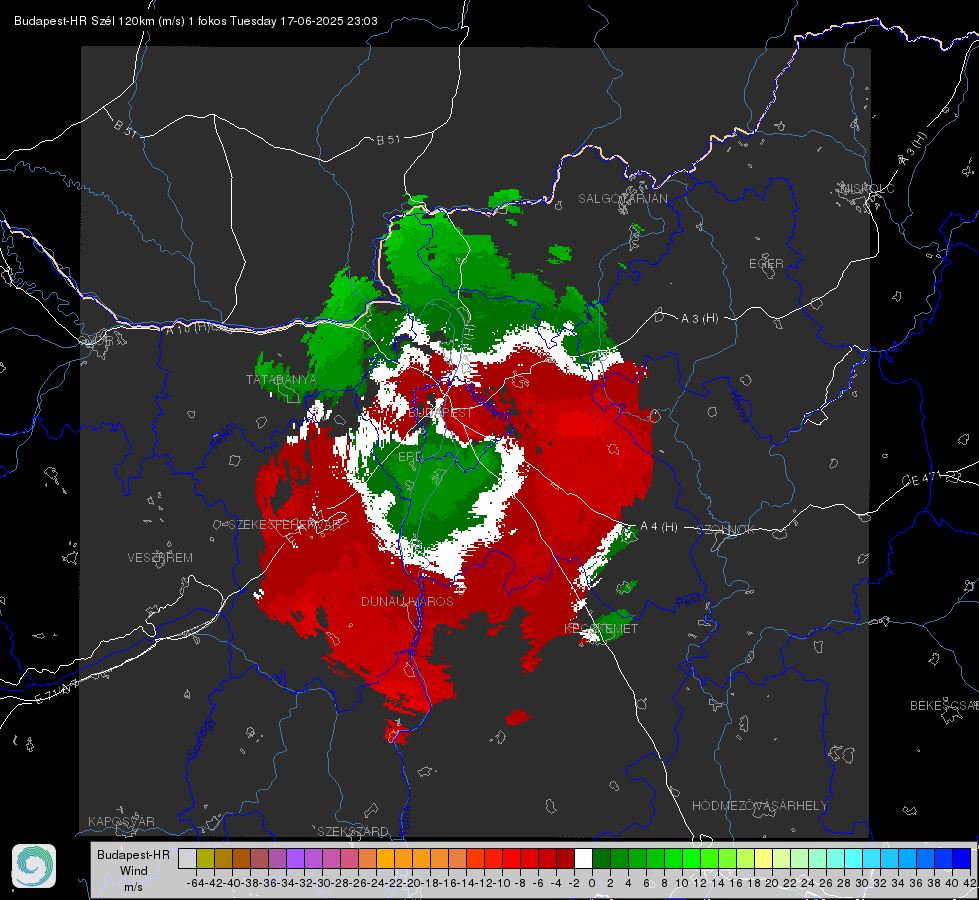Screen dimensions: 979x900
Task: Click the 'Budapest-HR Wind m/s' legend label
Action: pyautogui.click(x=134, y=870)
